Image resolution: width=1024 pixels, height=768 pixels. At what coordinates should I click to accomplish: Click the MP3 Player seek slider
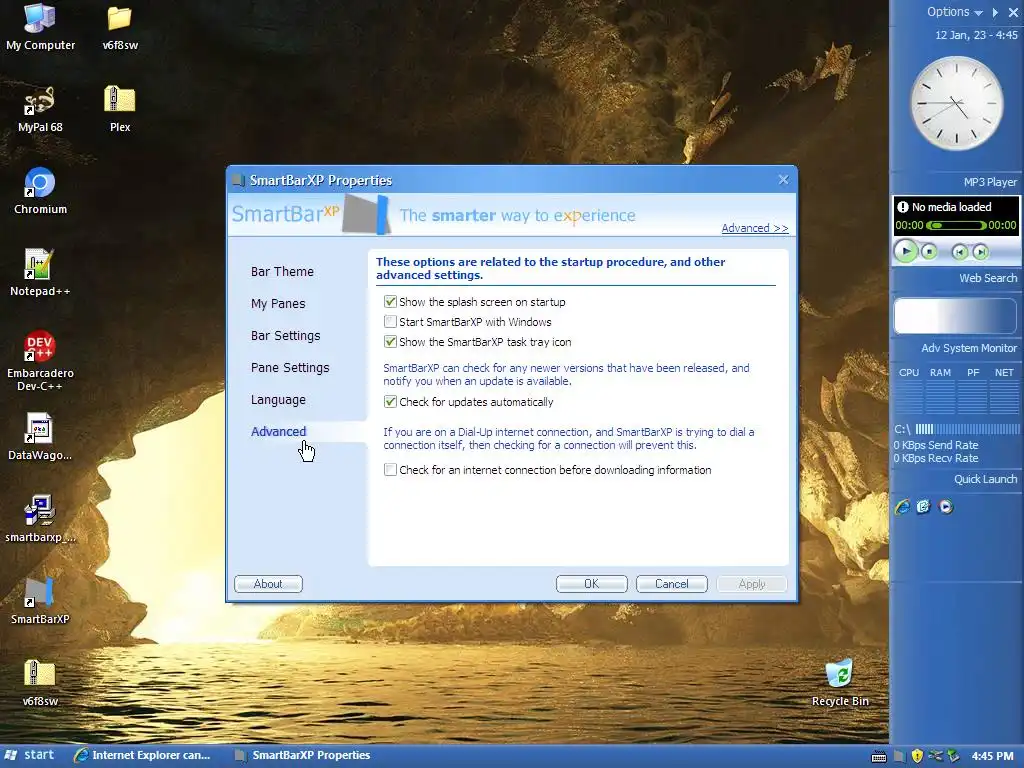[957, 225]
